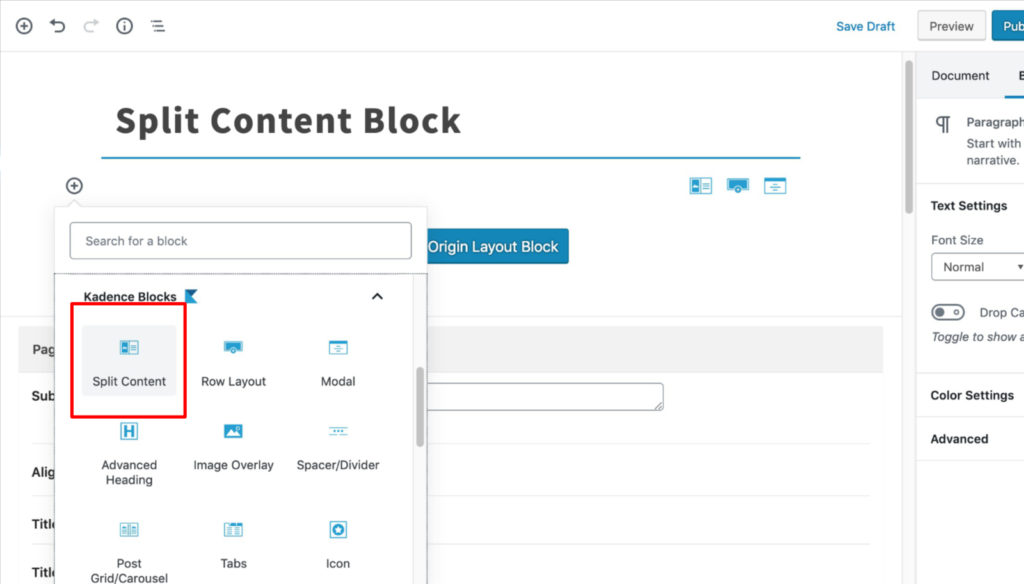
Task: Expand the Advanced settings panel
Action: point(959,439)
